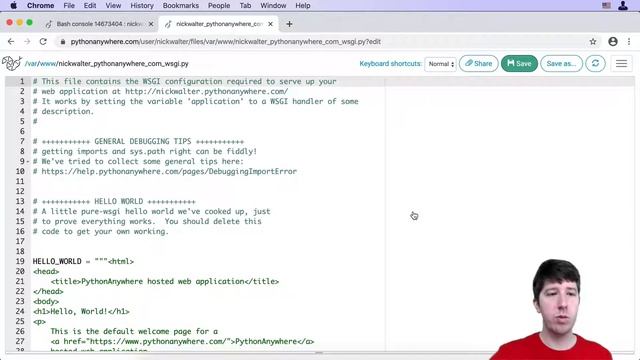Collapse code fold arrow on line 9
Screen dimensions: 640x360
click(28, 162)
